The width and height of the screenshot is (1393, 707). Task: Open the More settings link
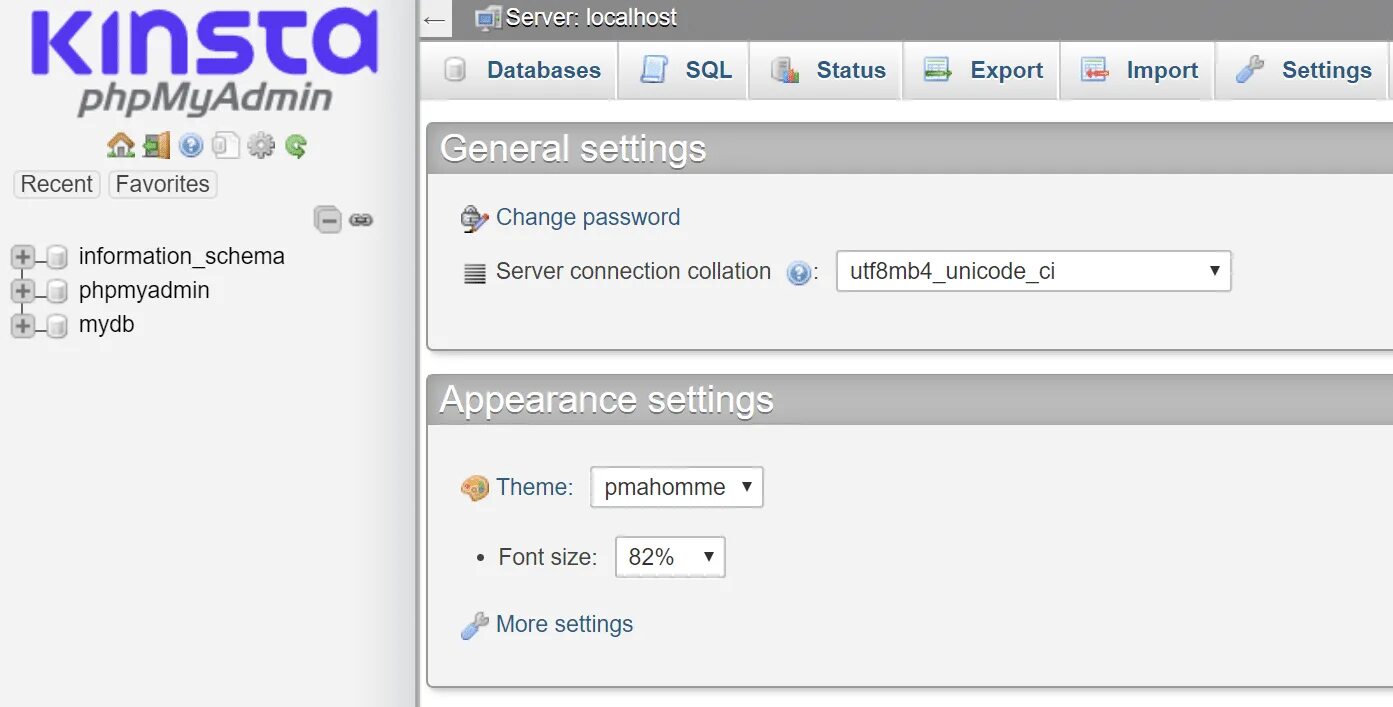click(564, 624)
